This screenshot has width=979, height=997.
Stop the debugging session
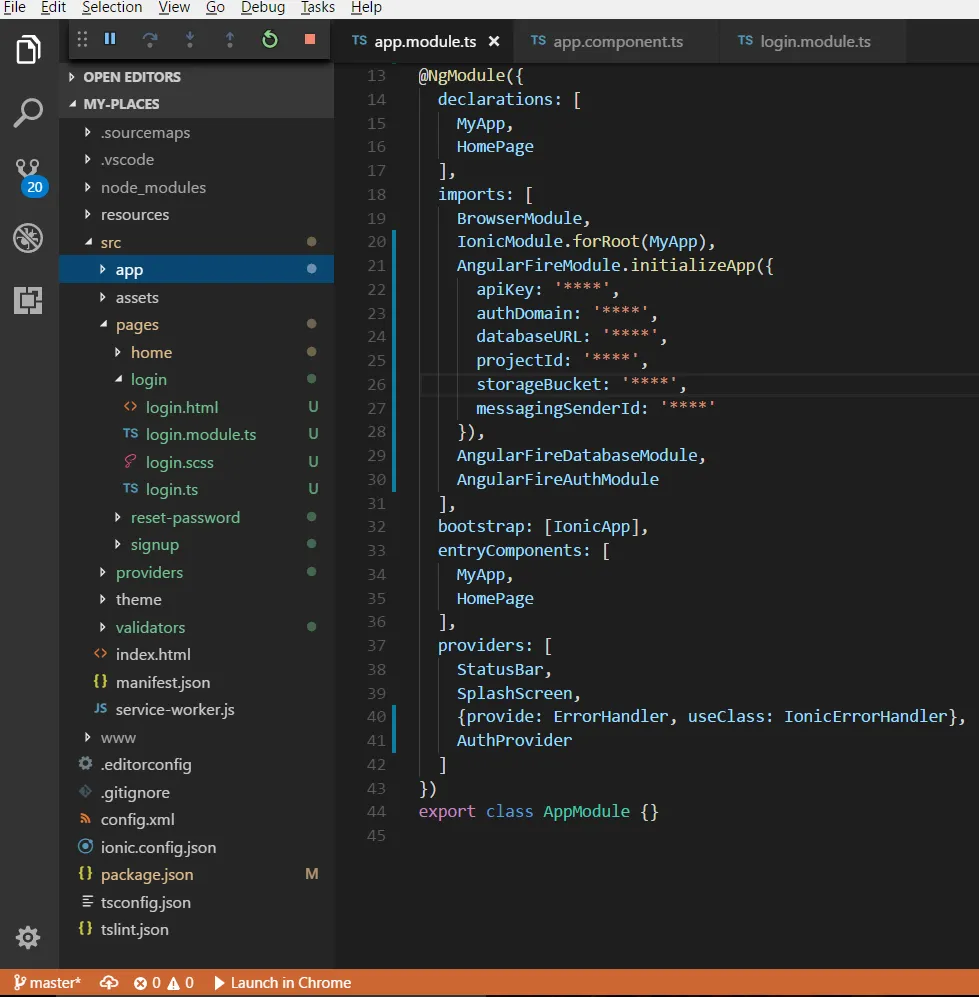click(310, 40)
